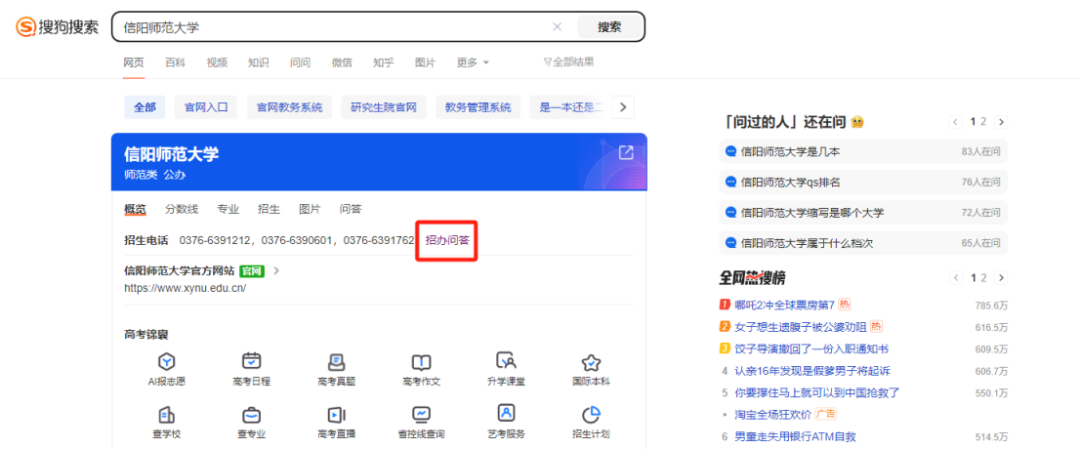Click the Sogou search logo
The height and width of the screenshot is (449, 1080).
coord(58,27)
